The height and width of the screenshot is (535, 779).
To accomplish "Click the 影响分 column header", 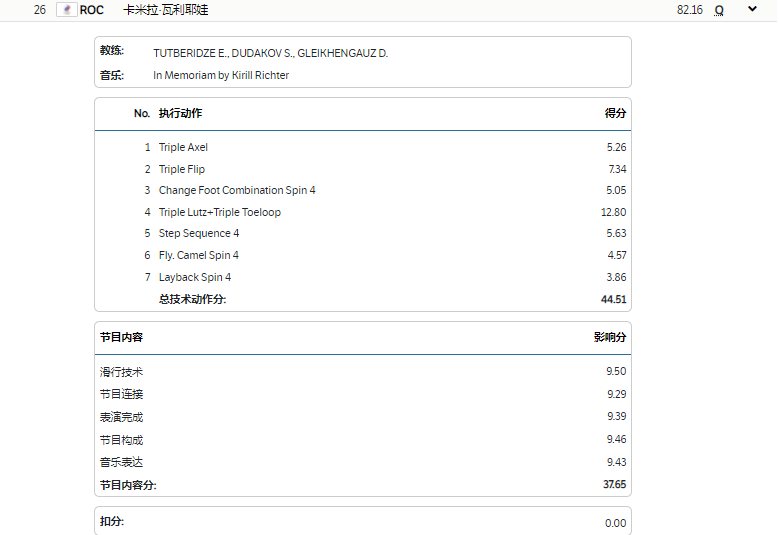I will tap(610, 337).
